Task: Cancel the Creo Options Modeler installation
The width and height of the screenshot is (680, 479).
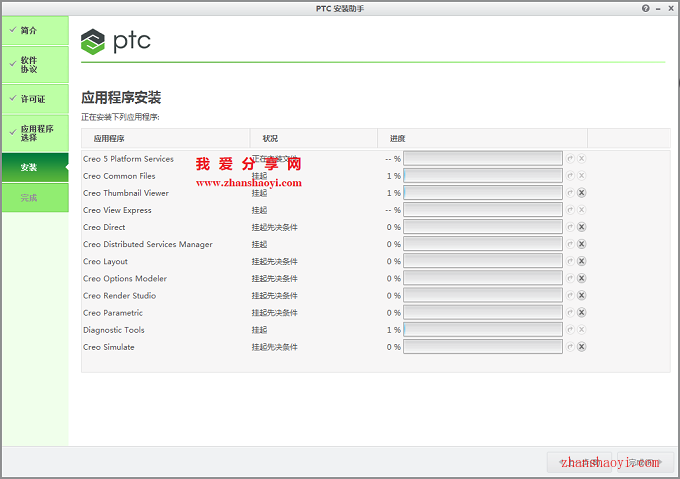Action: [x=582, y=278]
